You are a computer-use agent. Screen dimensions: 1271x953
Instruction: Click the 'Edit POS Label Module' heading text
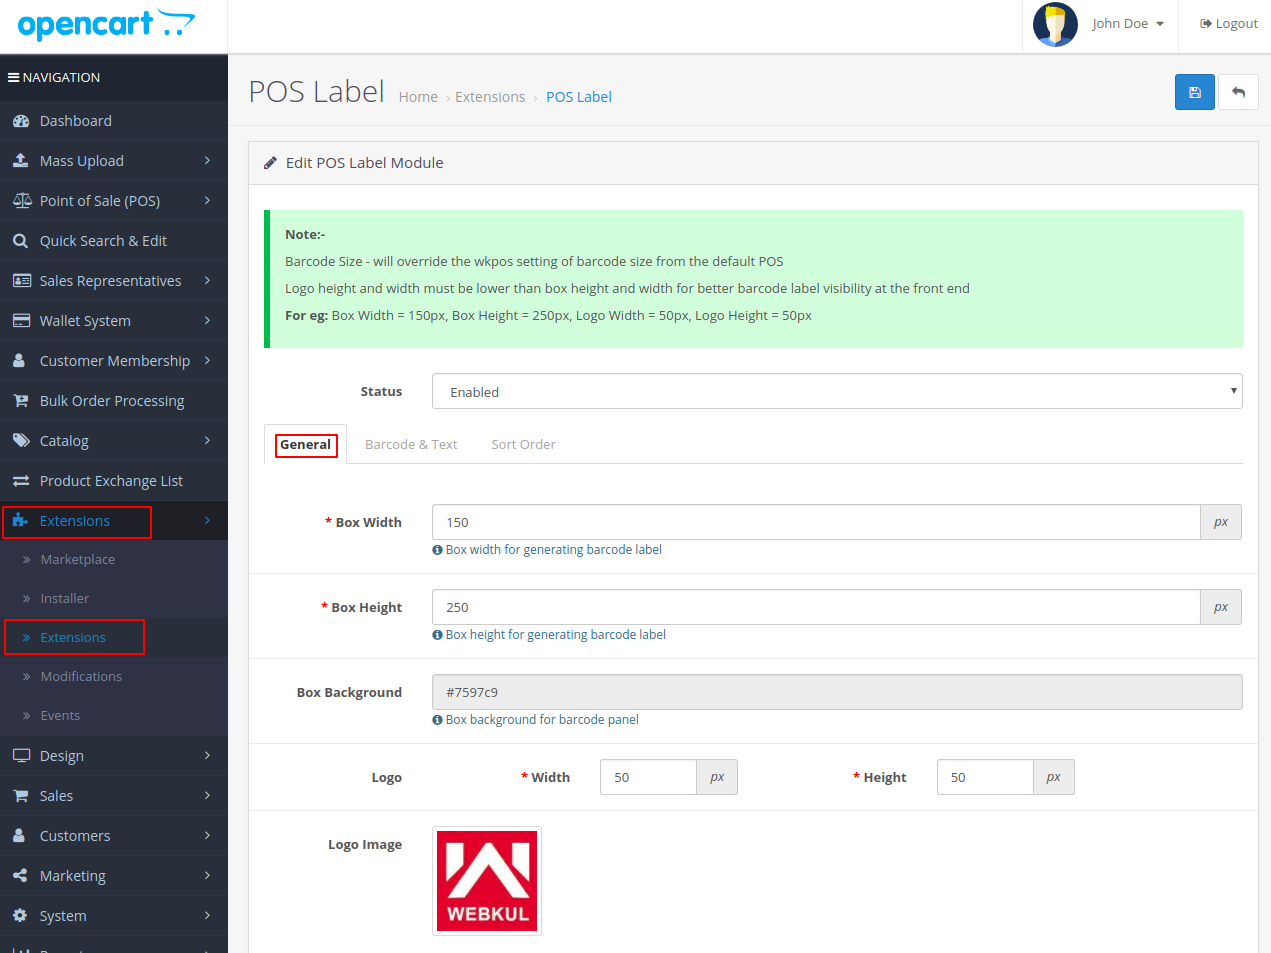365,163
